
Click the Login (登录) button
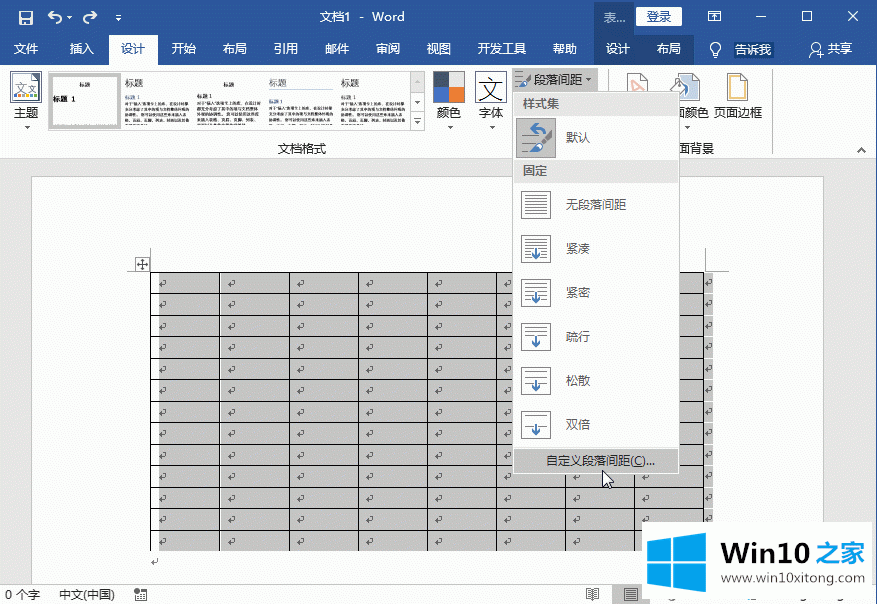pyautogui.click(x=659, y=16)
